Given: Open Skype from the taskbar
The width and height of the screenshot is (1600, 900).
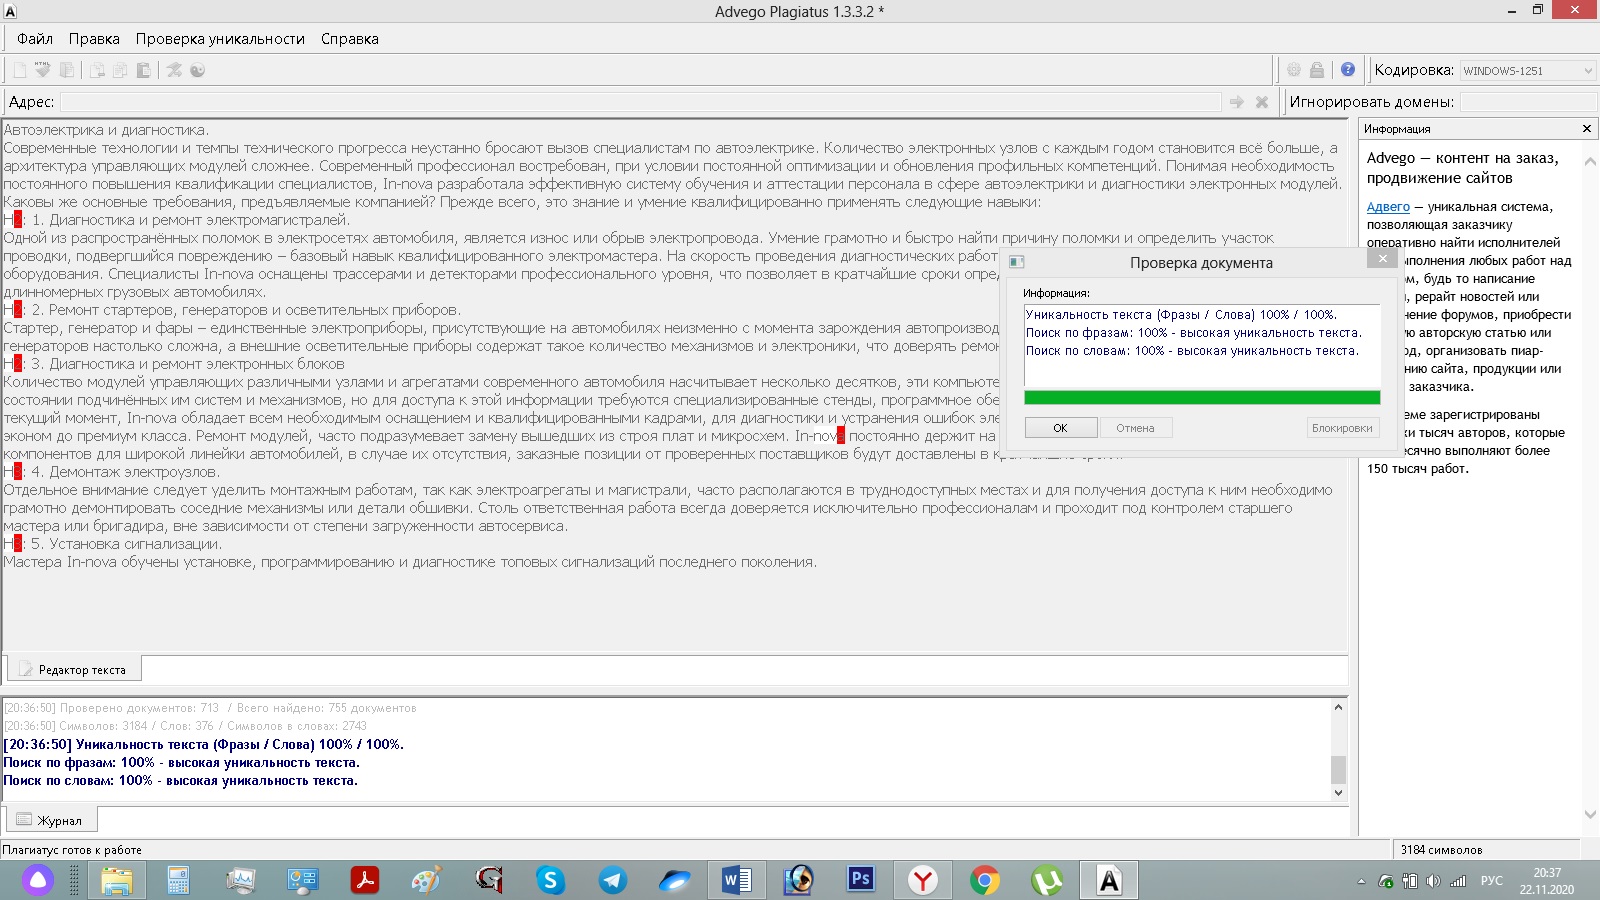Looking at the screenshot, I should (550, 880).
